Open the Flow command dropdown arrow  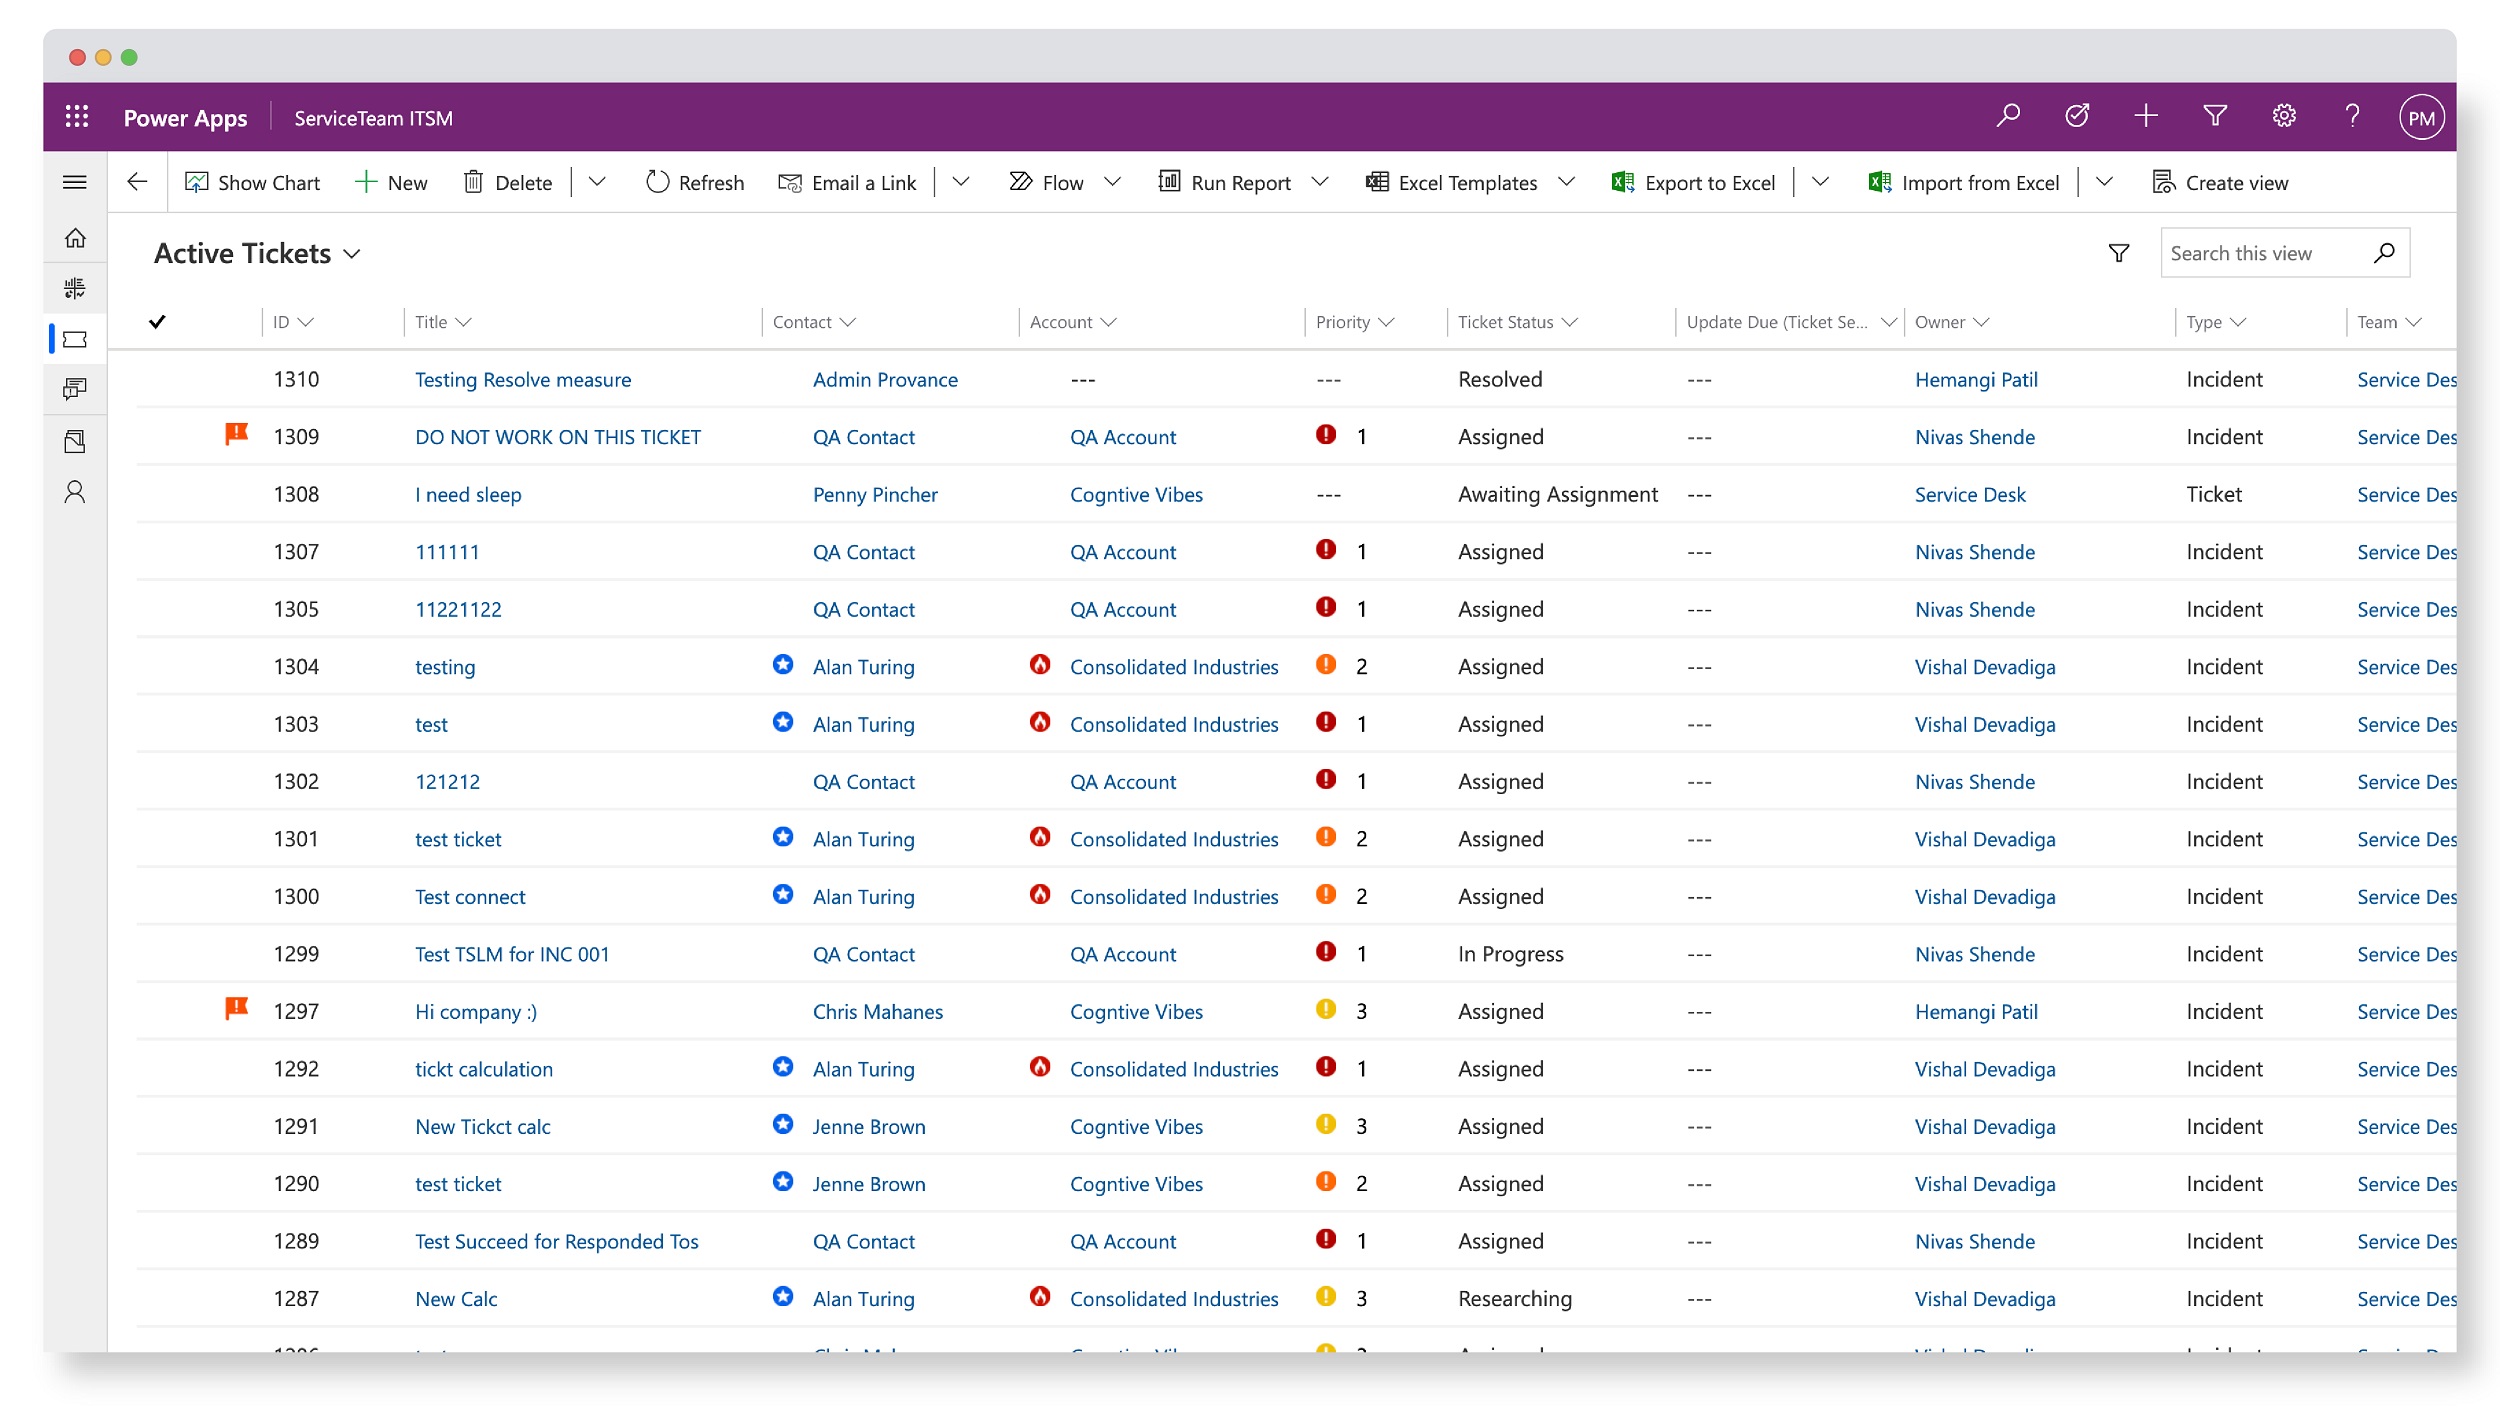point(1114,182)
